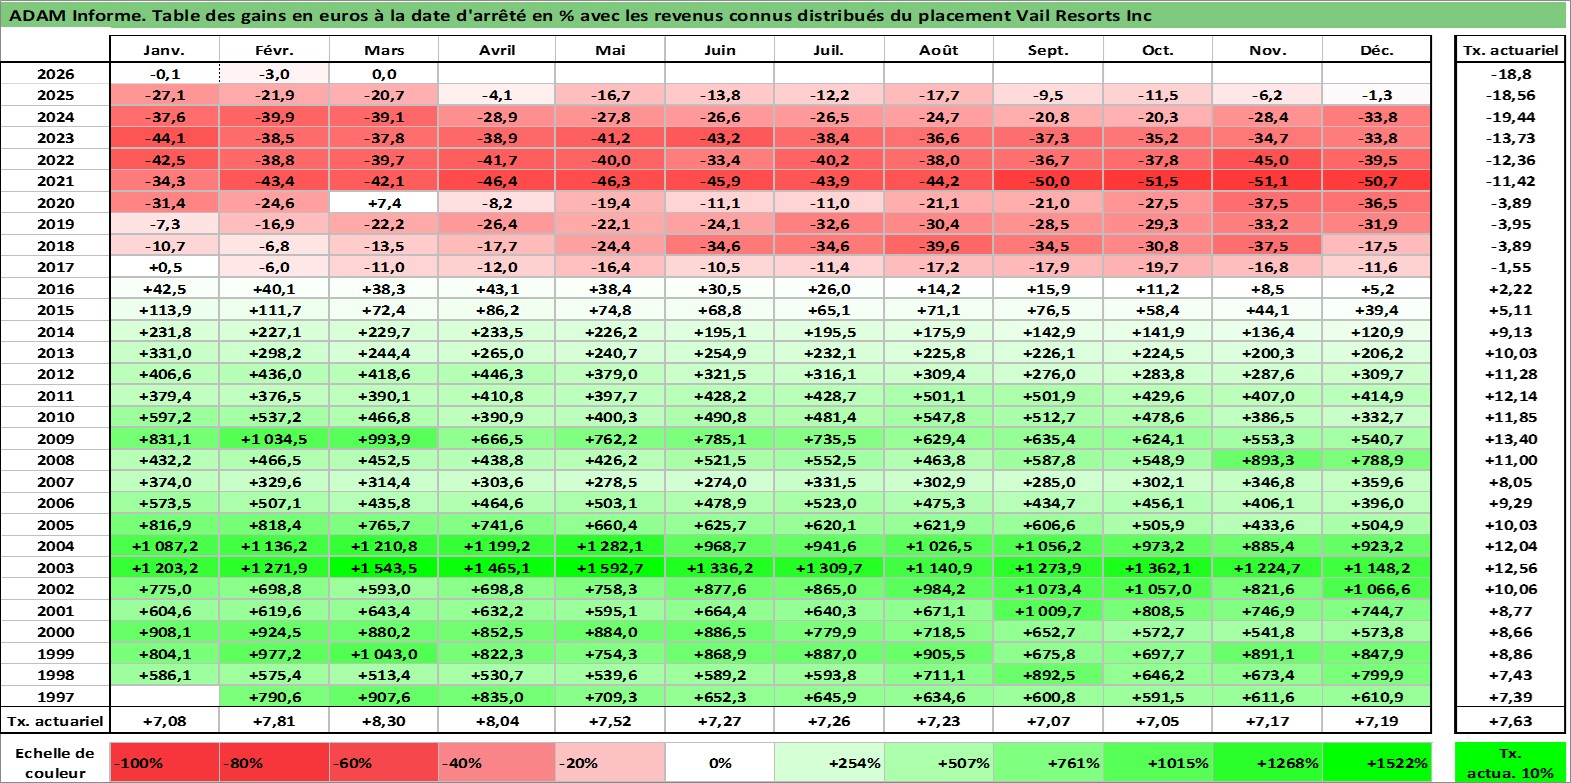Click the Echelle de couleur label

click(x=55, y=762)
